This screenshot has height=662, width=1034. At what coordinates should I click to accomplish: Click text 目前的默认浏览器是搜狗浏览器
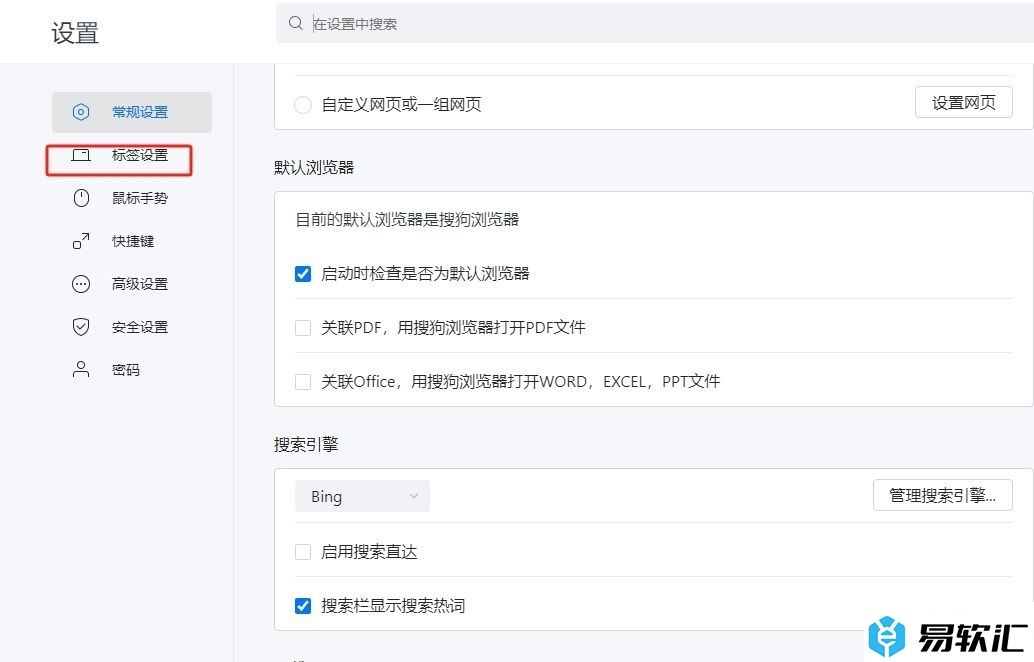[407, 220]
